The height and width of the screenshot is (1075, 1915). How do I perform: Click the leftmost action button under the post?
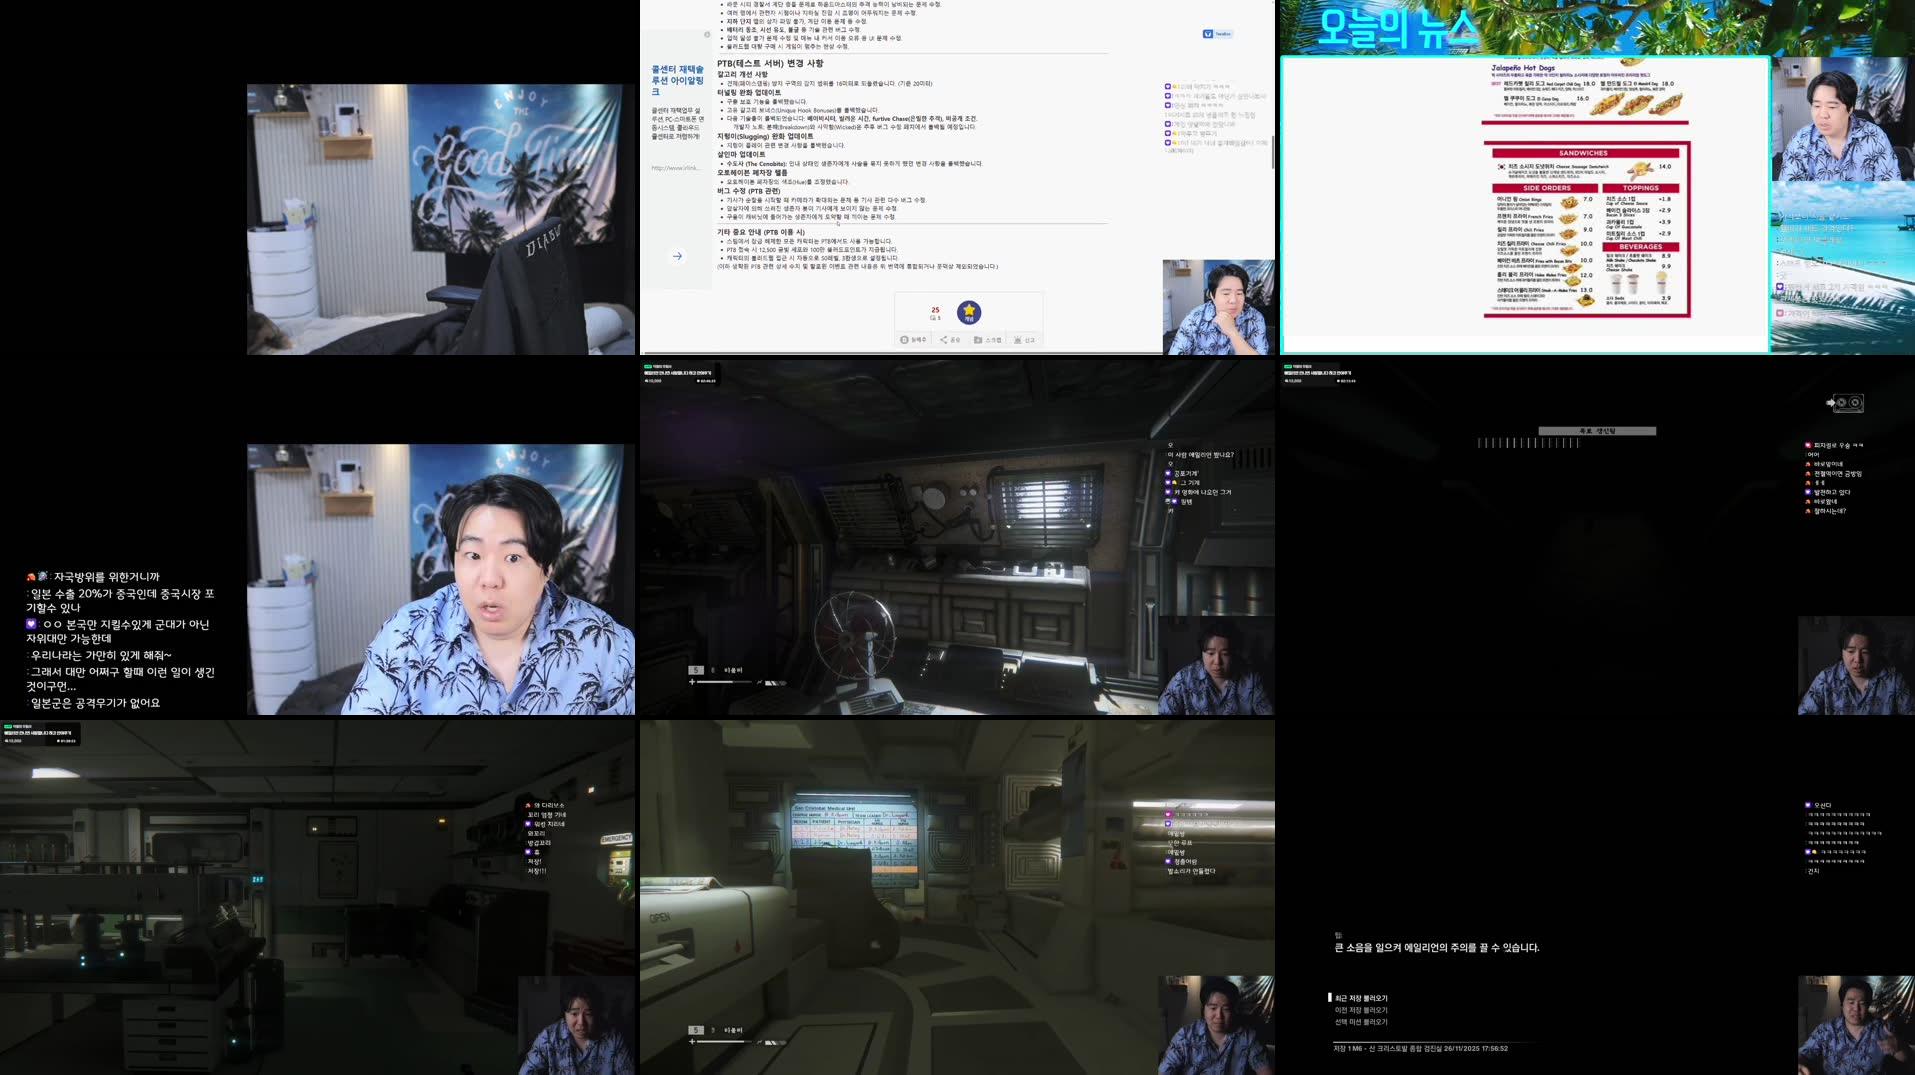904,341
